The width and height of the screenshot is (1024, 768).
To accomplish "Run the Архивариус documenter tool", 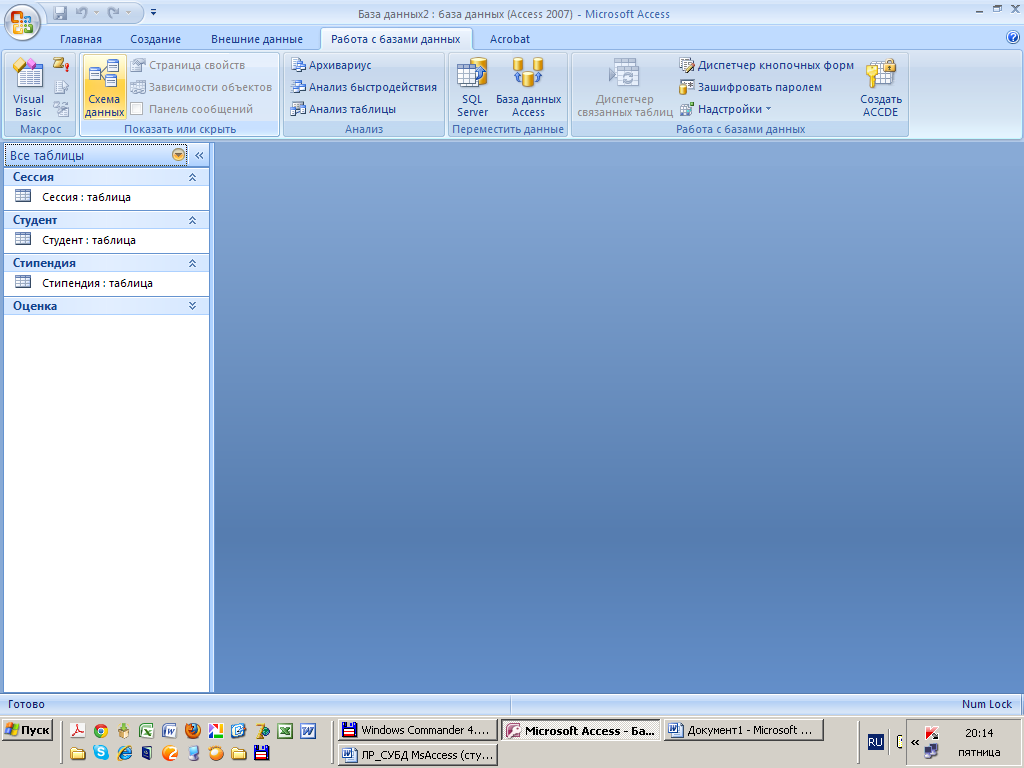I will tap(331, 65).
